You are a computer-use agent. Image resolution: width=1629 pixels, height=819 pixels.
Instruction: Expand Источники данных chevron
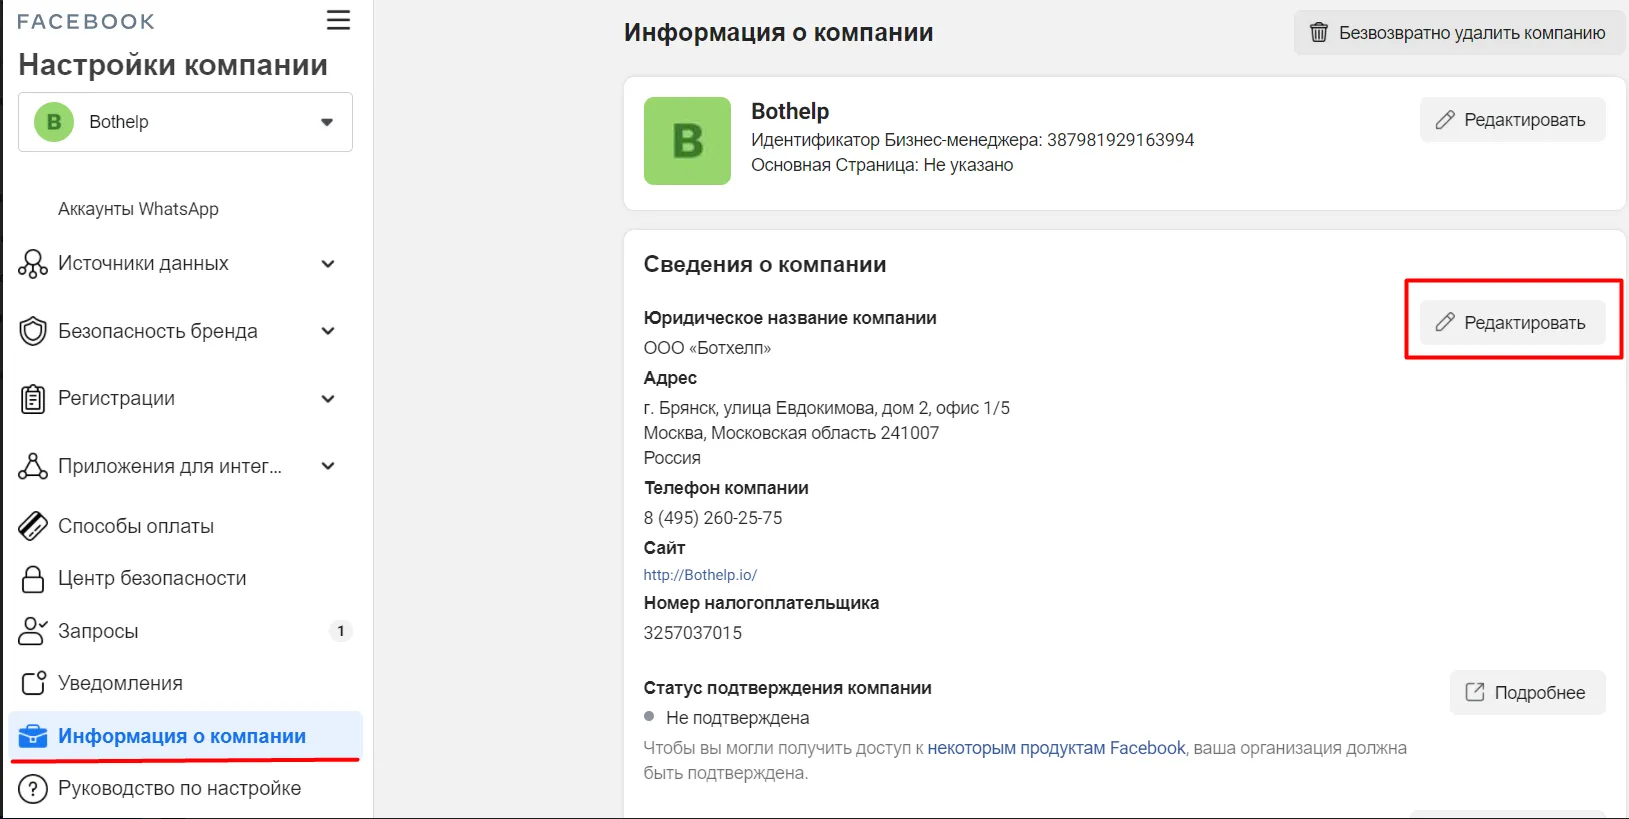pyautogui.click(x=328, y=264)
